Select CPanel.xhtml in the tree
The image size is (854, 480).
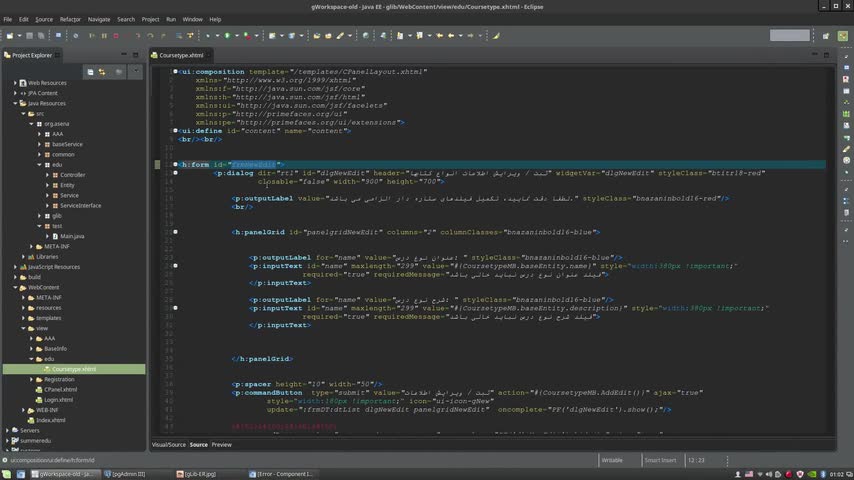pos(60,390)
